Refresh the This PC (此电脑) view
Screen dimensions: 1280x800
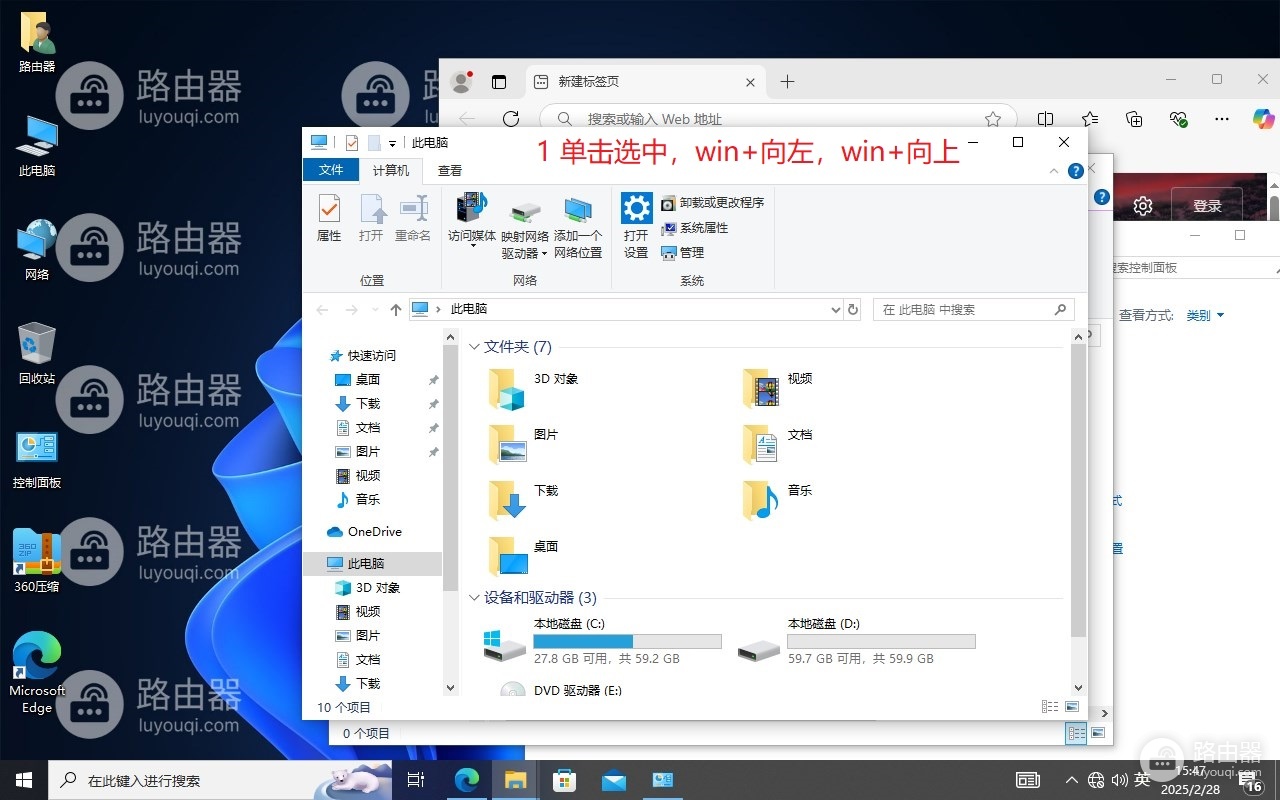(x=853, y=310)
